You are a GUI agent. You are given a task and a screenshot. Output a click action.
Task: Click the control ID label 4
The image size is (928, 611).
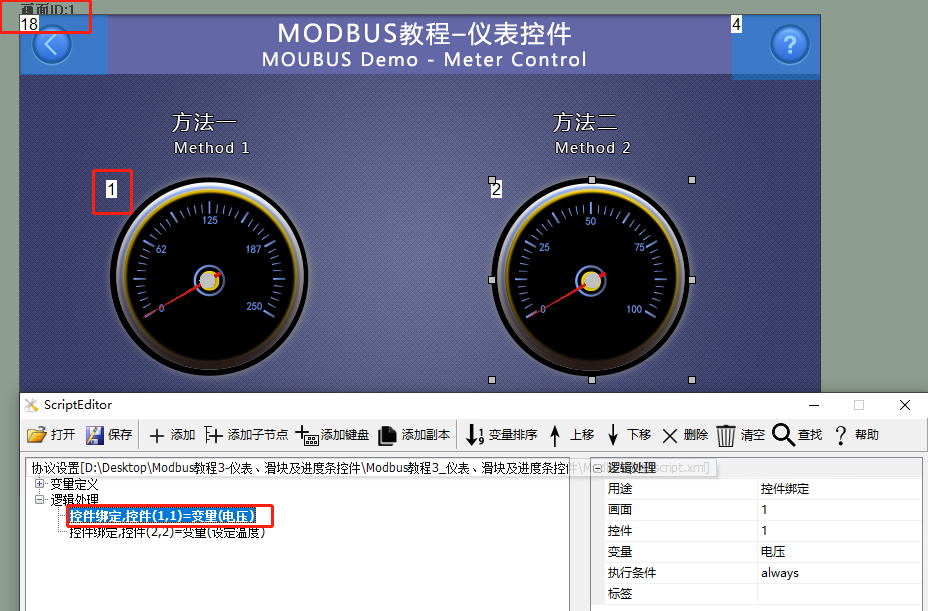coord(736,24)
